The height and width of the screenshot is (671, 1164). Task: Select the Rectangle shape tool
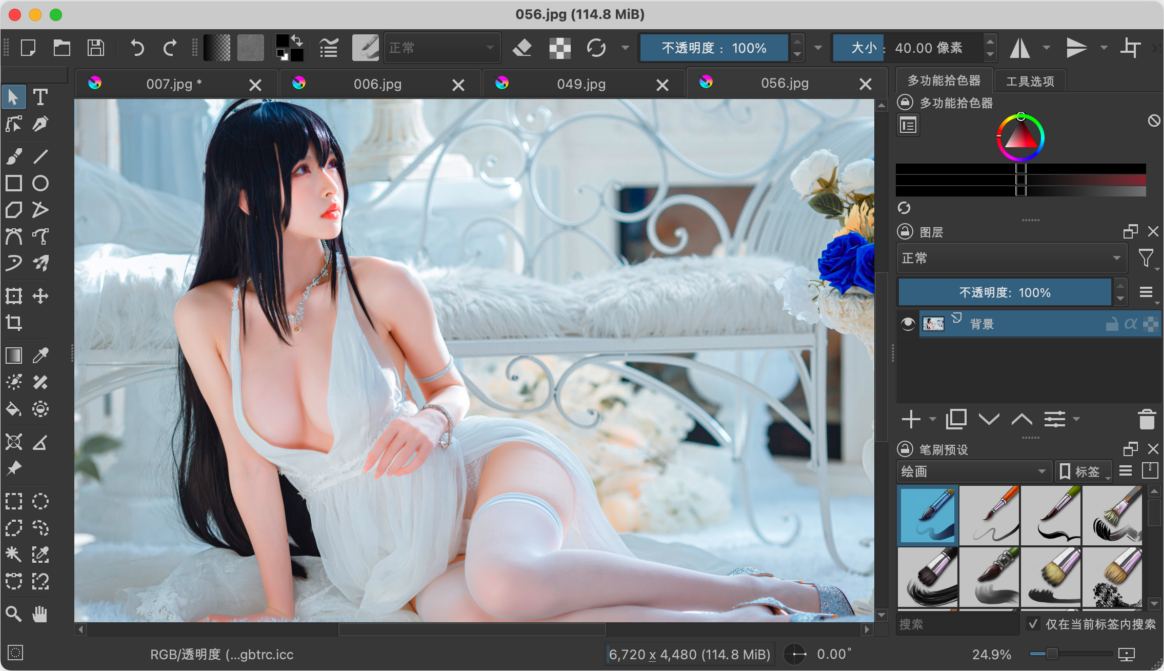click(x=13, y=183)
